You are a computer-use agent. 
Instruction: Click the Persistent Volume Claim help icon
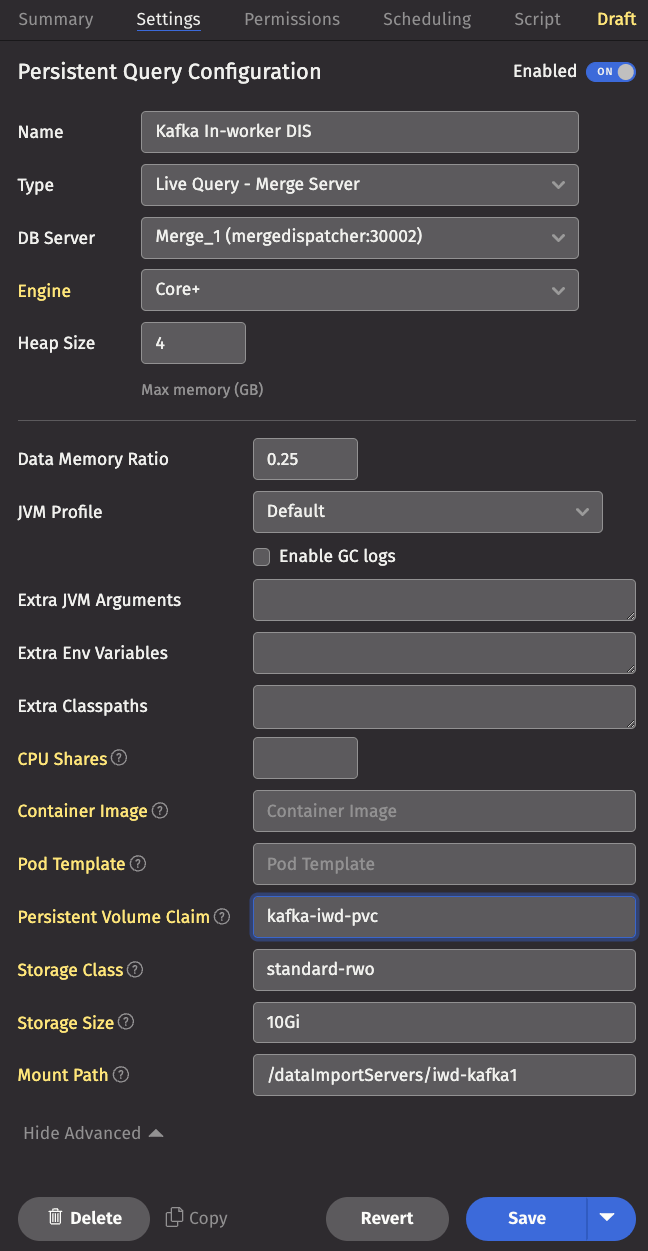point(222,917)
